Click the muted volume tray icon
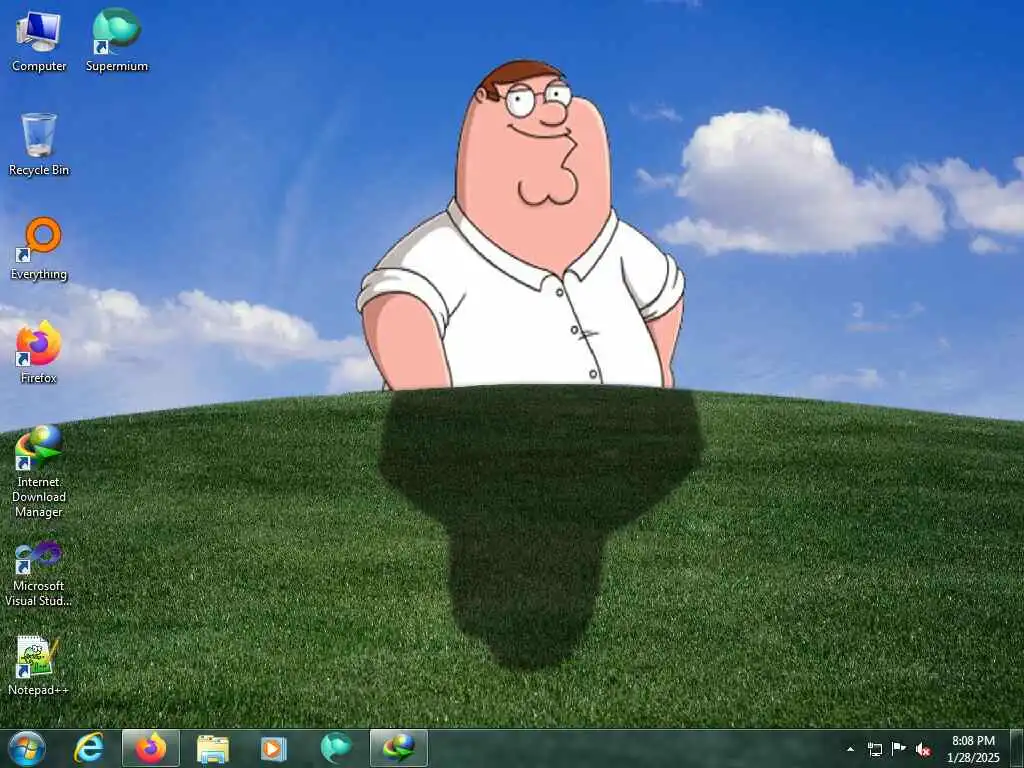Image resolution: width=1024 pixels, height=768 pixels. click(923, 749)
